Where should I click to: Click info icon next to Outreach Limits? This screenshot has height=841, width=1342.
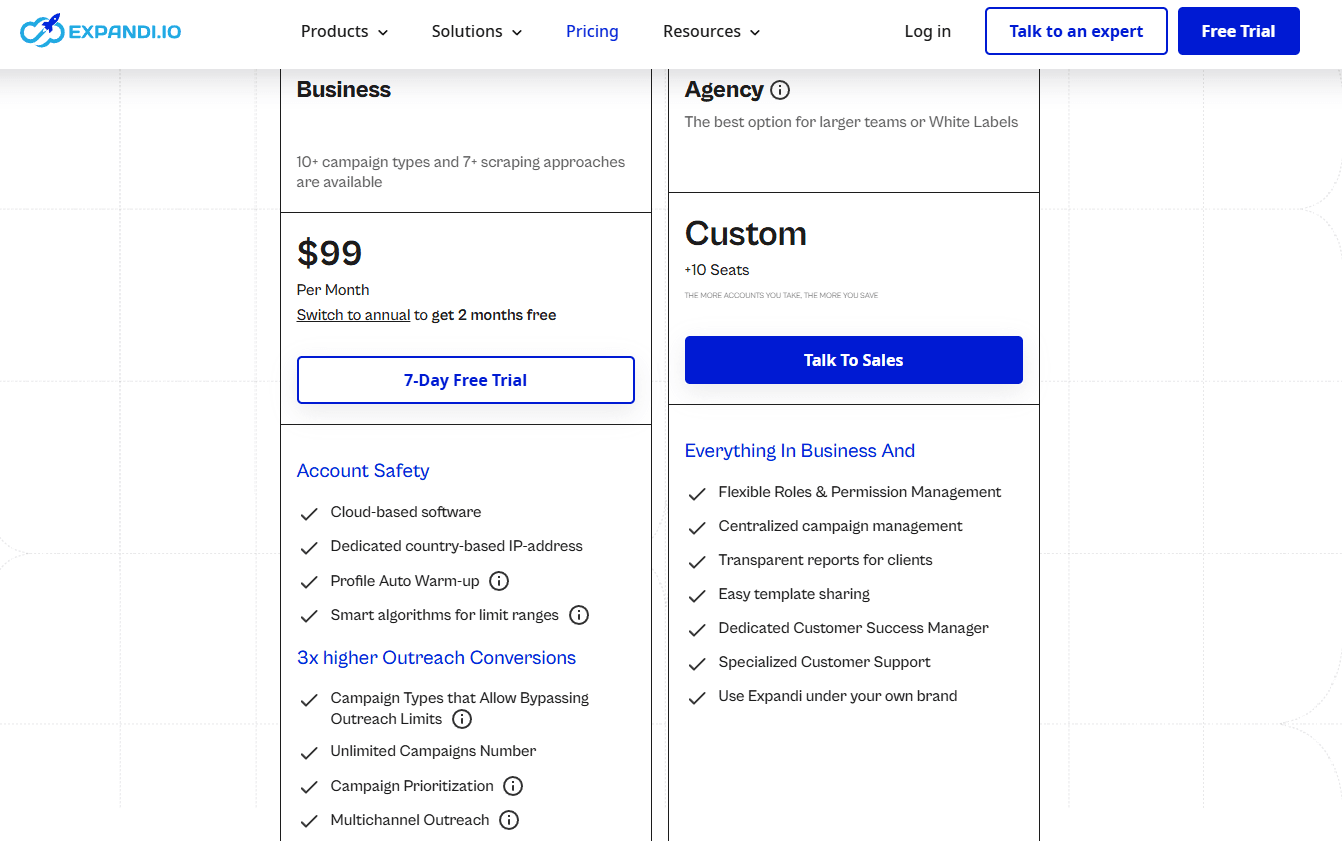point(461,719)
